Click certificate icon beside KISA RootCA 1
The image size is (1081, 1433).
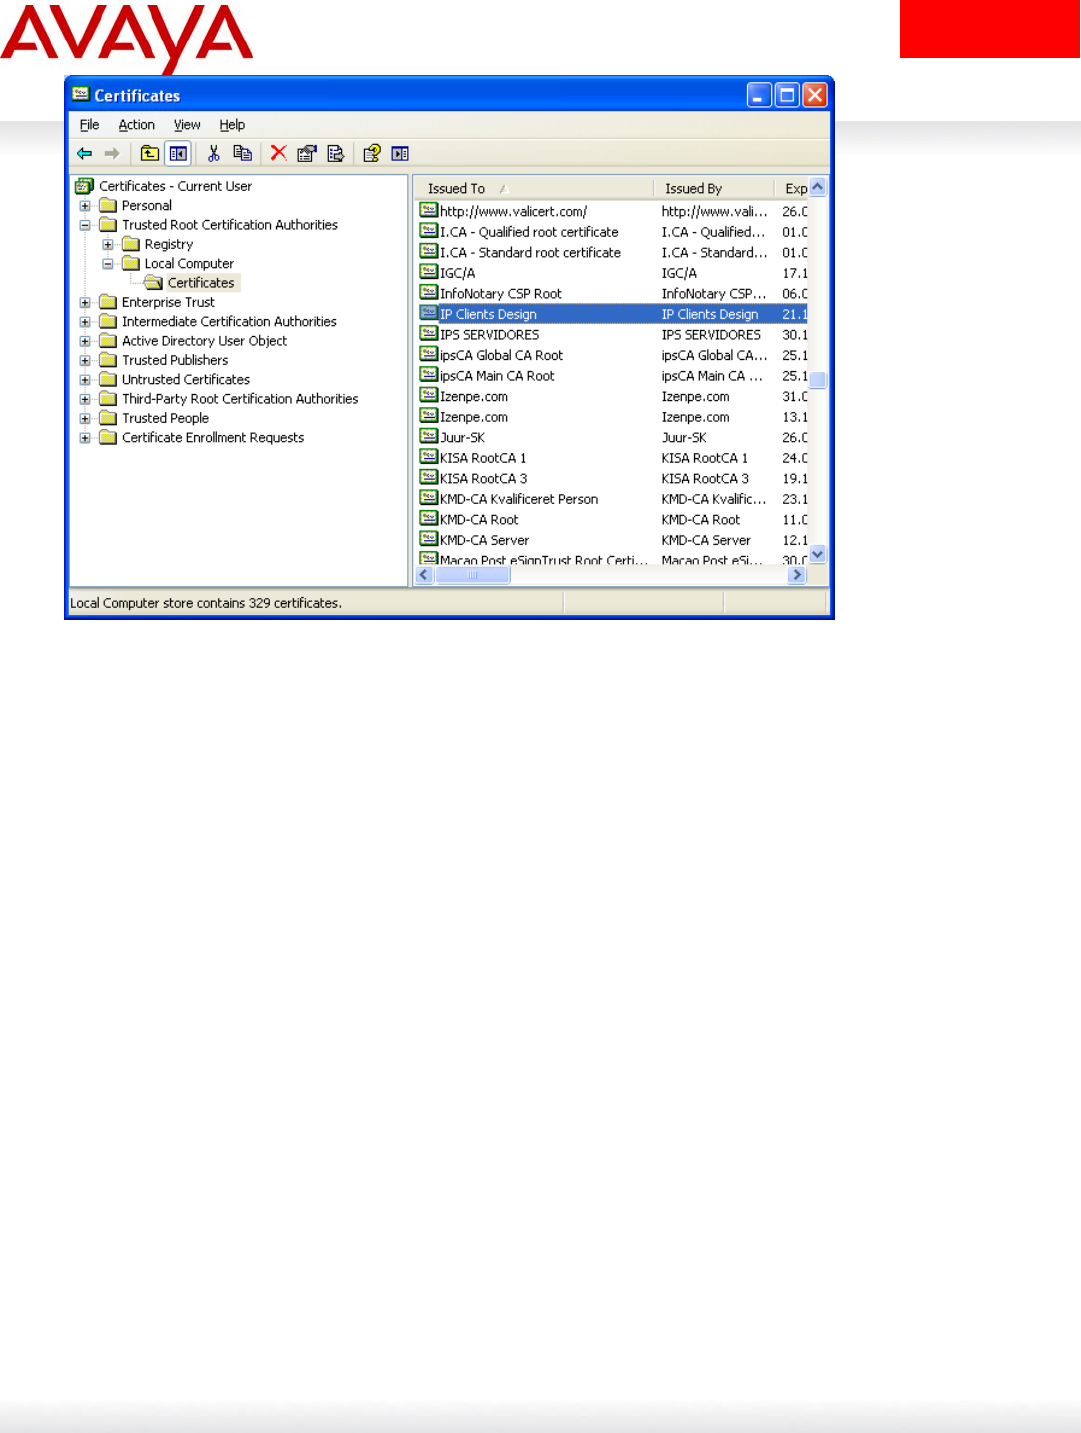point(428,457)
